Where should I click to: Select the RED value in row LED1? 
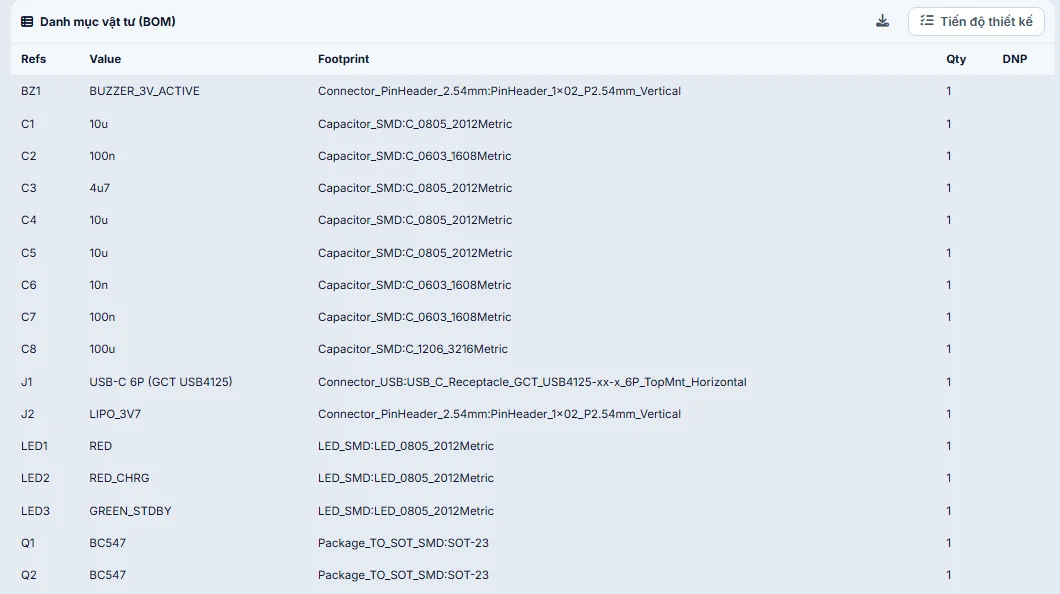(100, 446)
